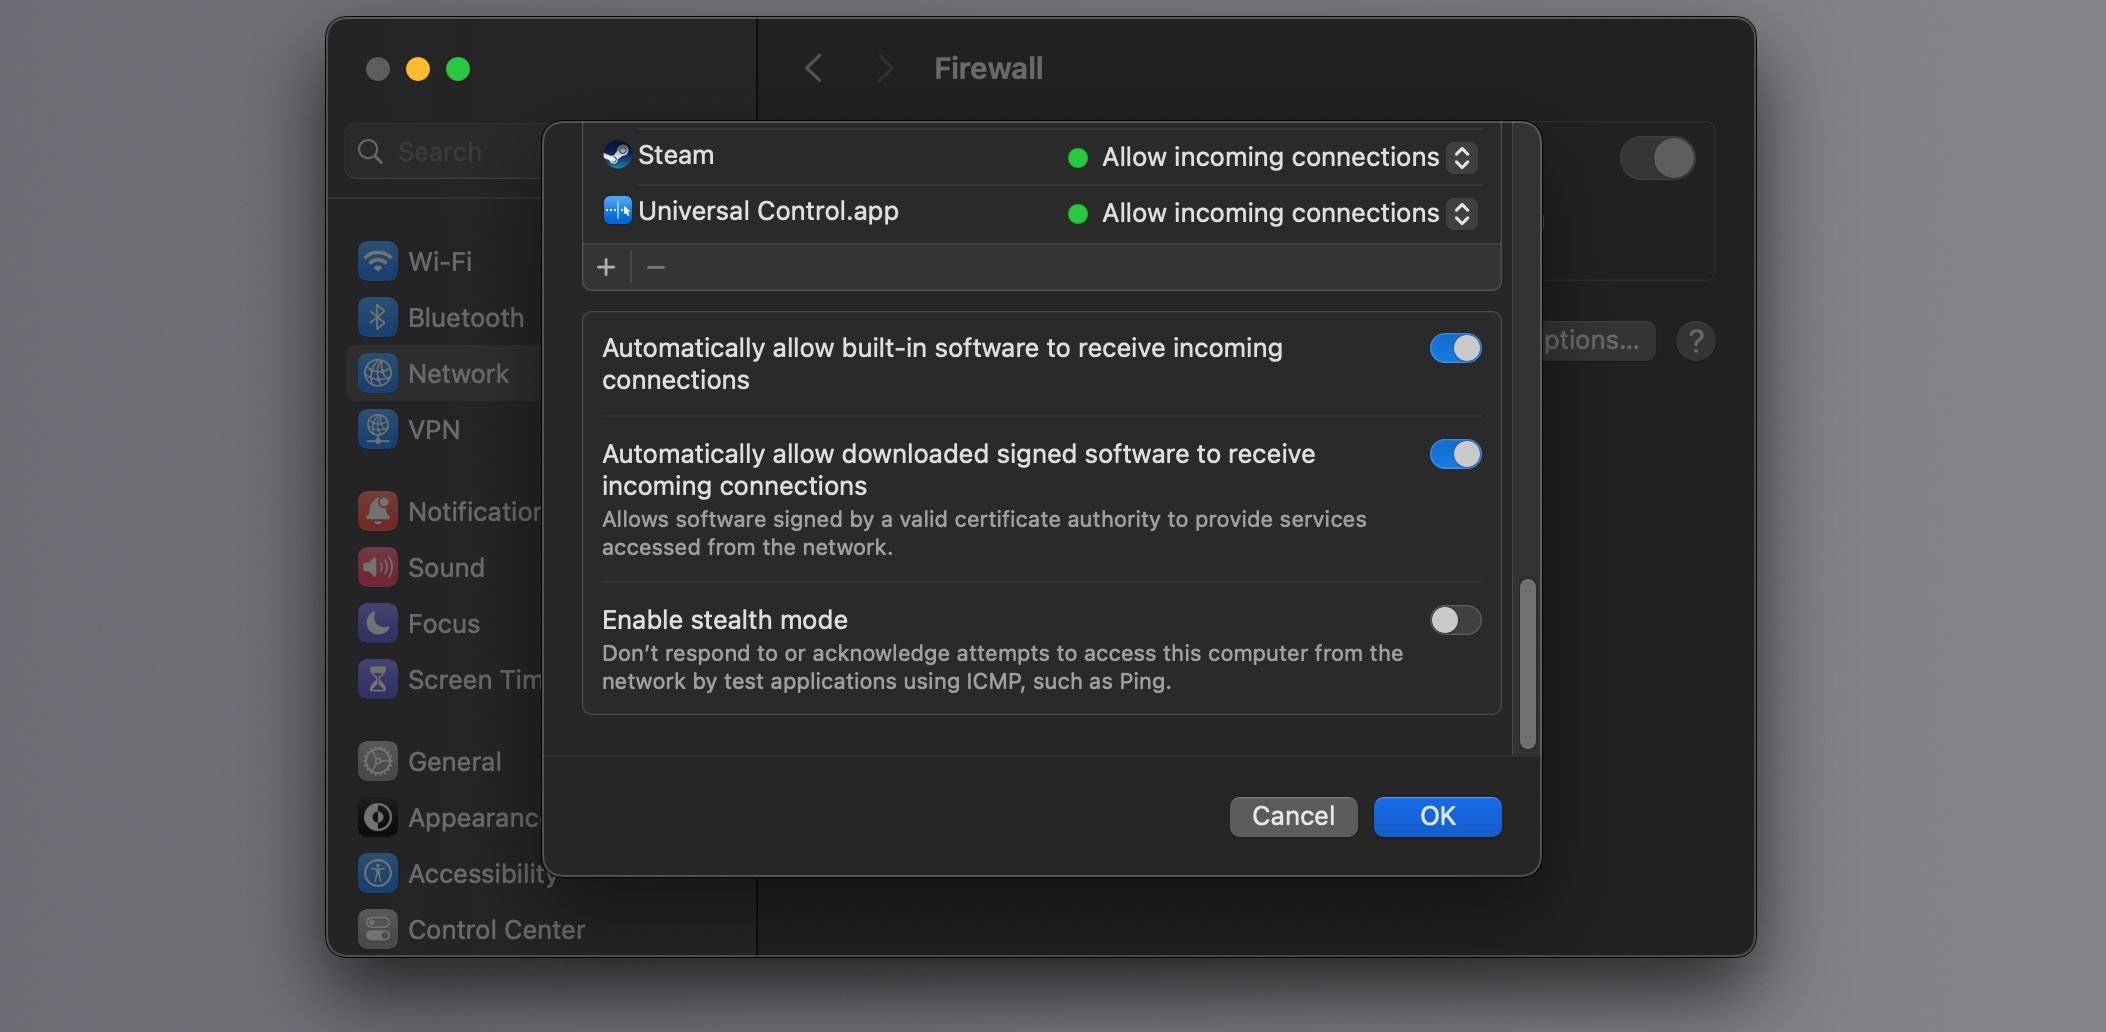The image size is (2106, 1032).
Task: Open Accessibility settings via its icon
Action: pyautogui.click(x=377, y=873)
